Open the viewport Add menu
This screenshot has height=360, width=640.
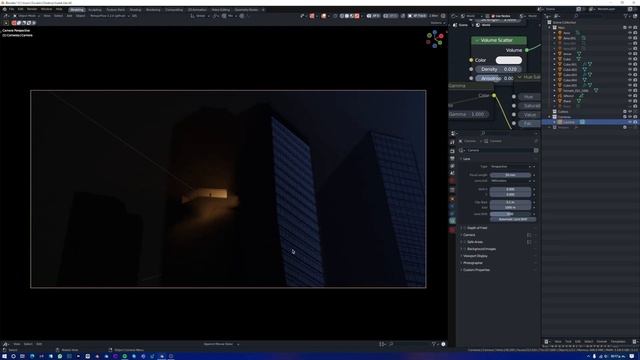[69, 16]
